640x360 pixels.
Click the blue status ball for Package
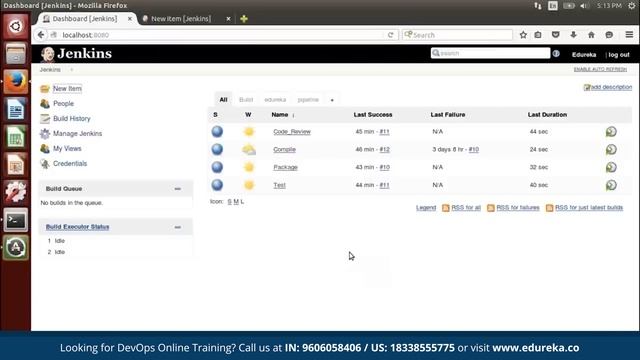point(217,167)
